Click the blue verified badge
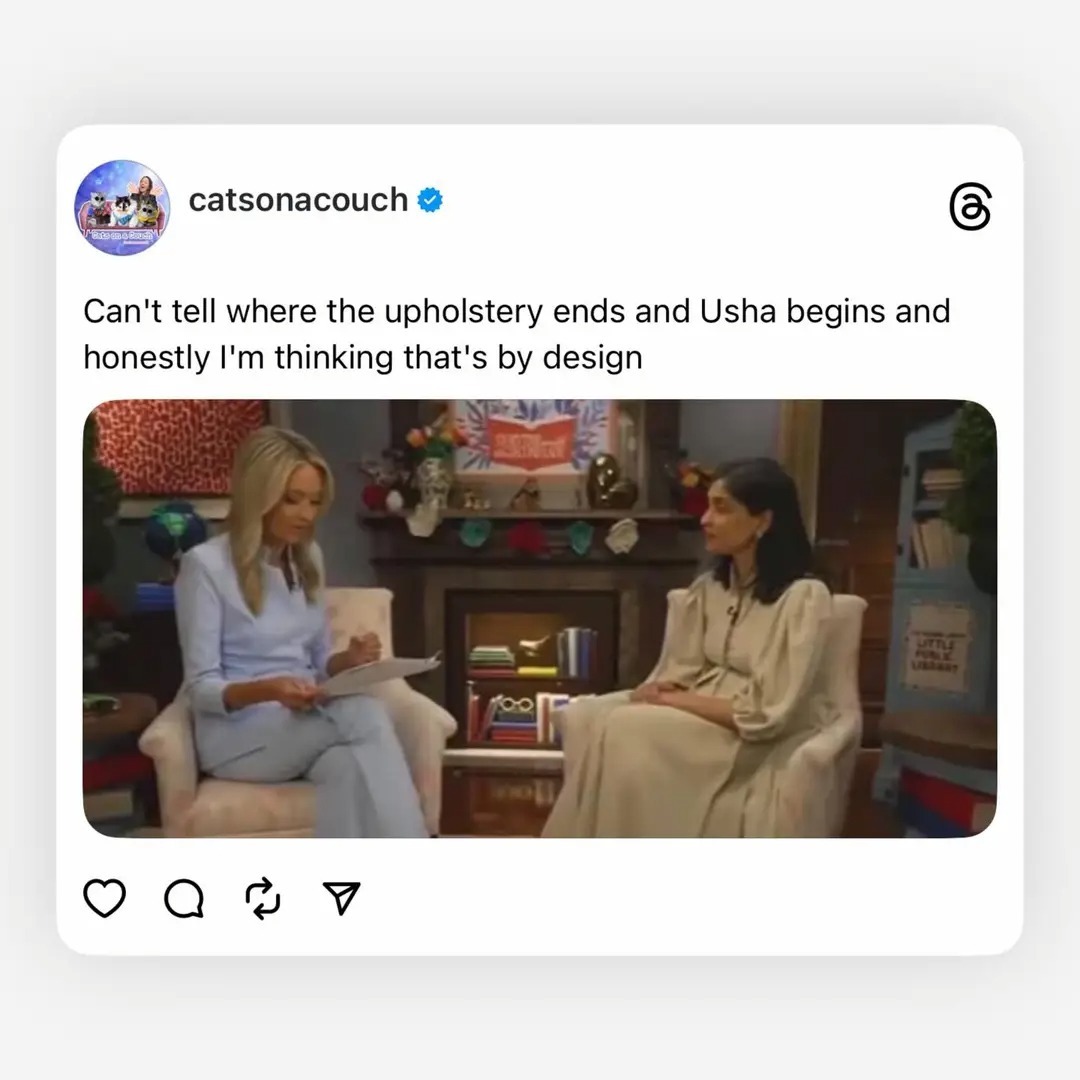 point(430,200)
